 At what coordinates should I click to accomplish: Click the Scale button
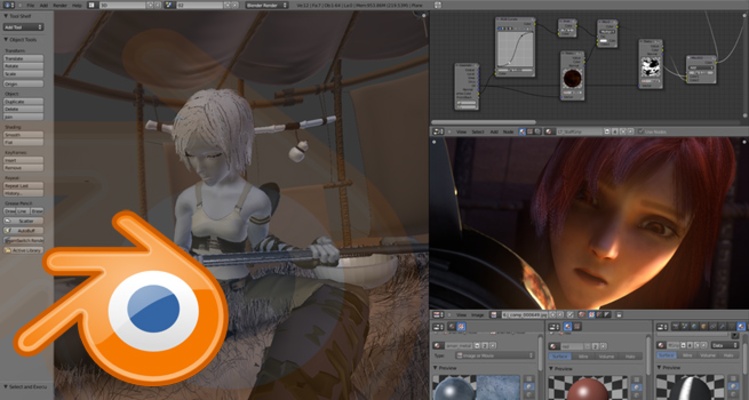tap(23, 74)
